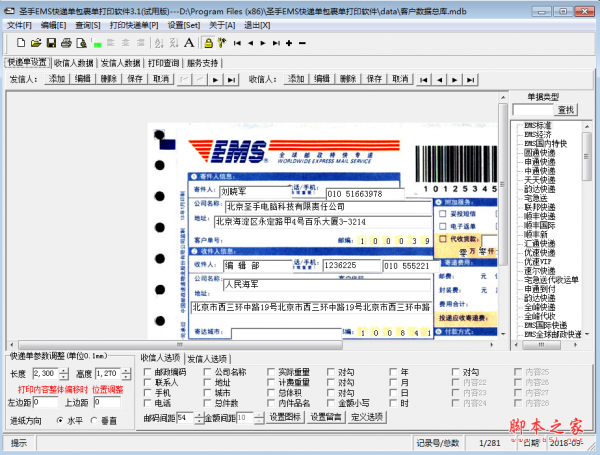Image resolution: width=600 pixels, height=455 pixels.
Task: Go to previous recipient record arrow
Action: coord(439,80)
